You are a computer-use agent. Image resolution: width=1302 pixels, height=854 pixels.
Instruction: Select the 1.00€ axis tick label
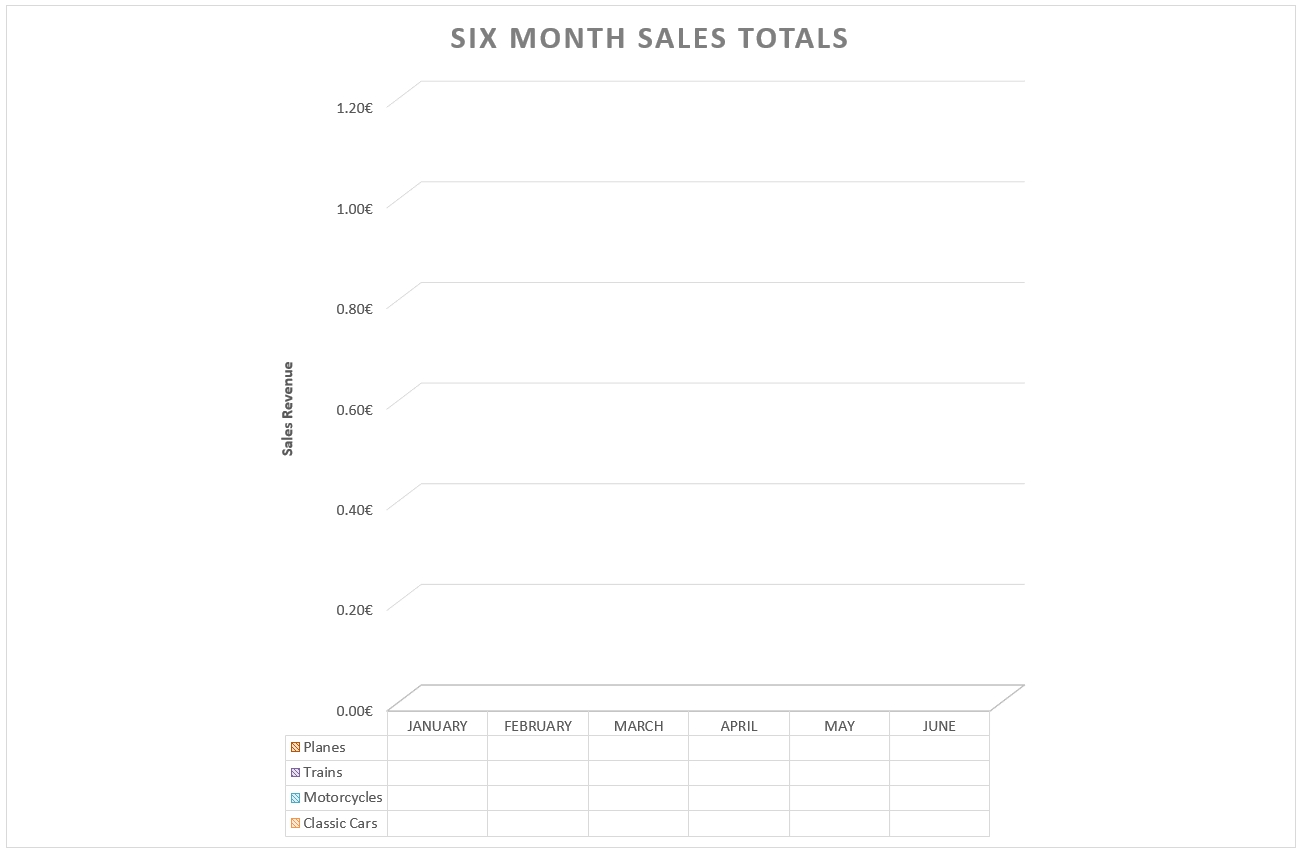(354, 208)
